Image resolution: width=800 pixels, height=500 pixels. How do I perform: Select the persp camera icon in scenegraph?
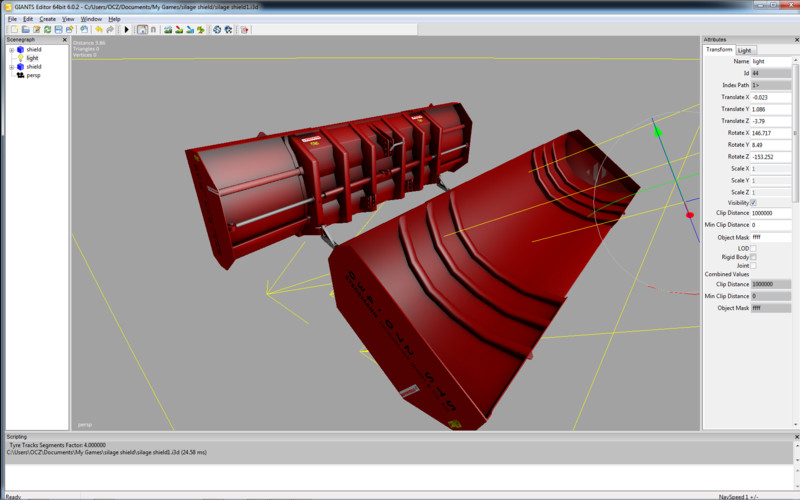point(20,75)
